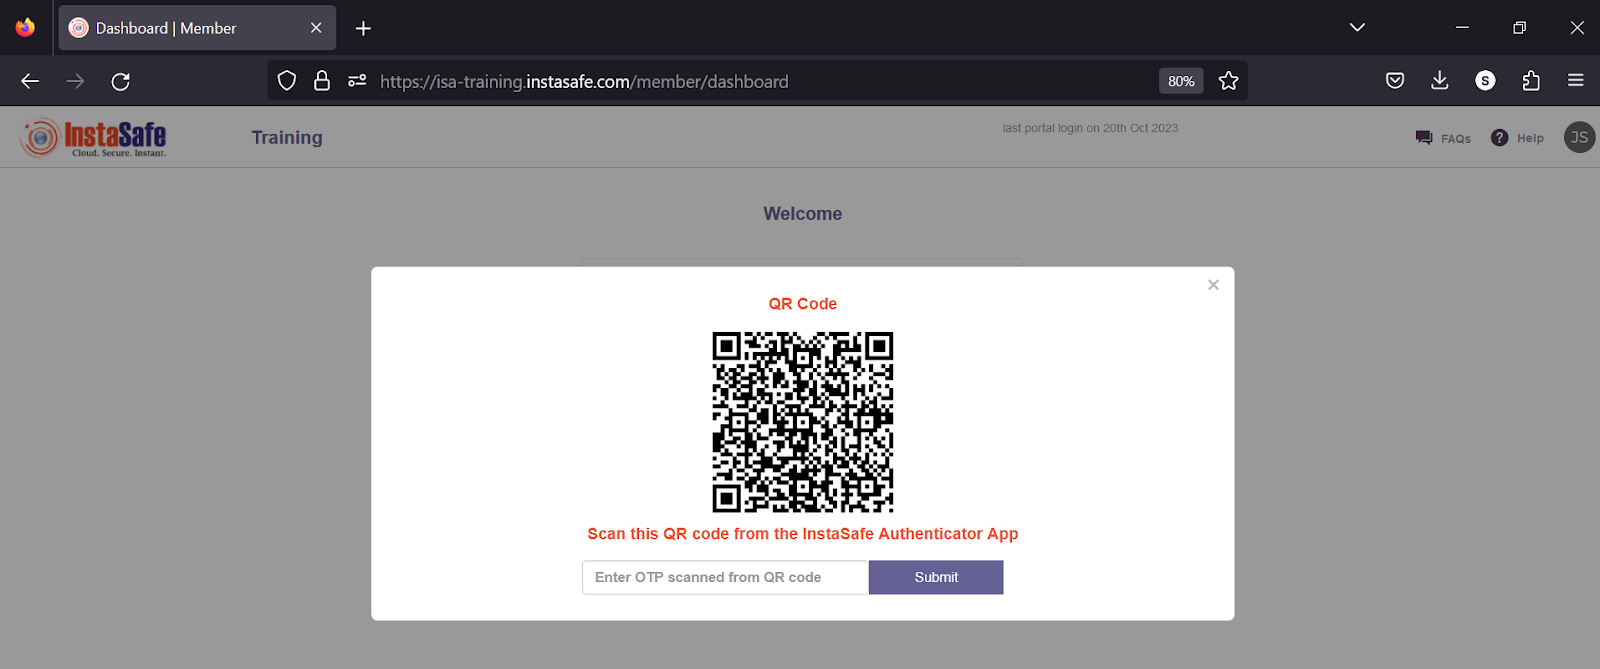Show site security padlock info
Image resolution: width=1600 pixels, height=669 pixels.
[x=322, y=81]
